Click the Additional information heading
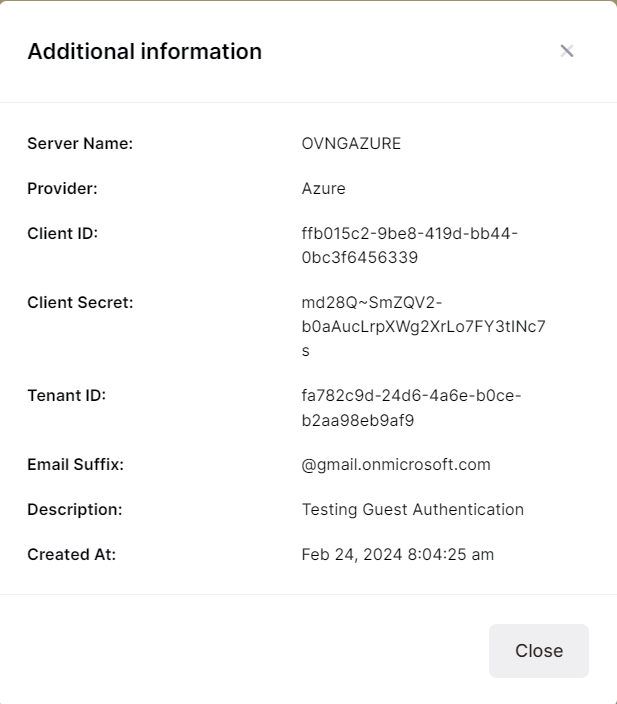617x704 pixels. 144,52
